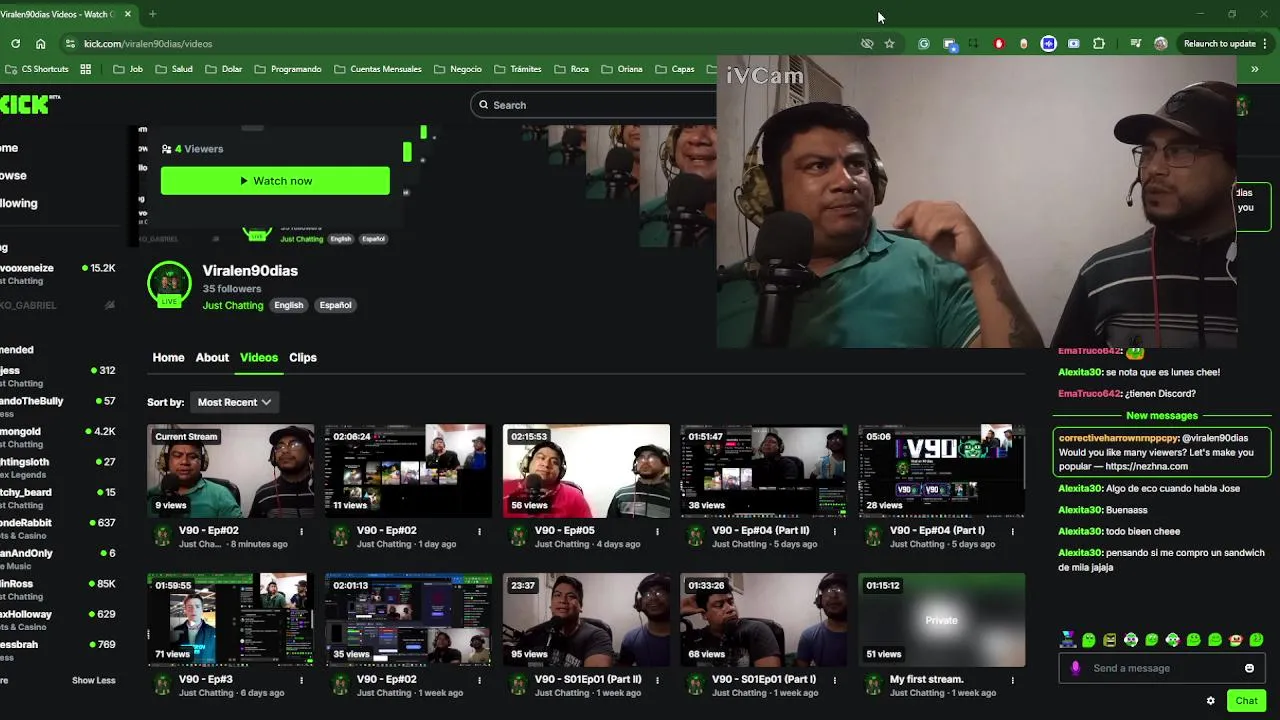Open the recommended channel with 4.2K viewers
Viewport: 1280px width, 720px height.
click(58, 438)
